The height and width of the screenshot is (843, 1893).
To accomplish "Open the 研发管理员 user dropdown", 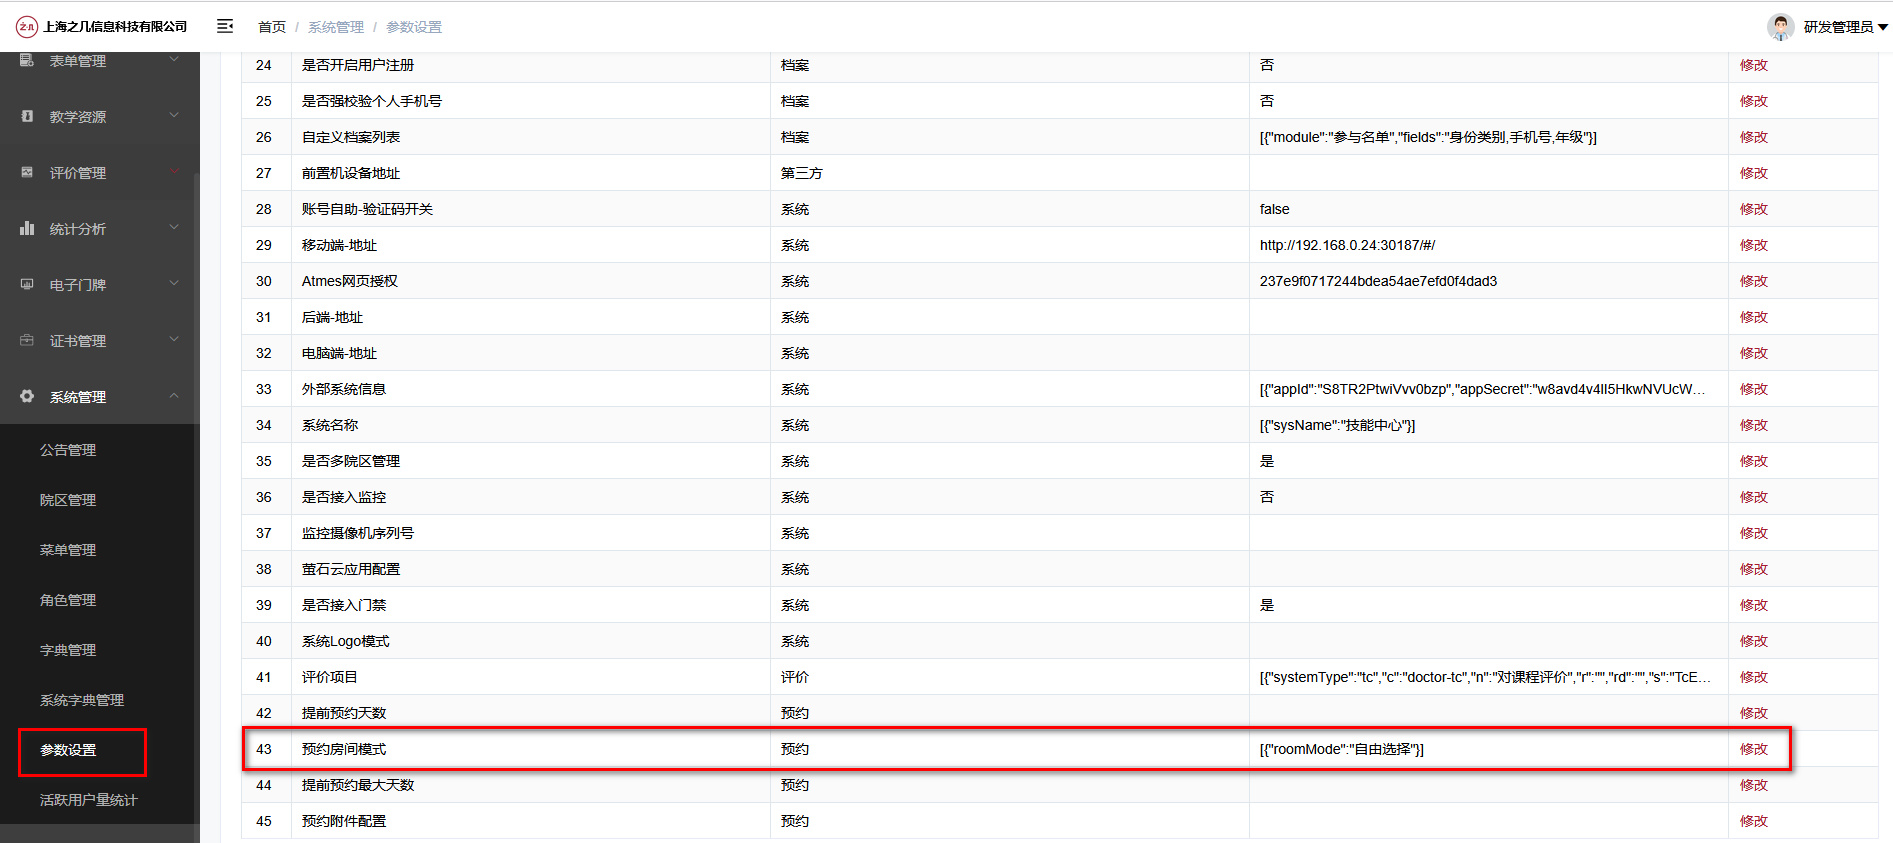I will tap(1845, 27).
